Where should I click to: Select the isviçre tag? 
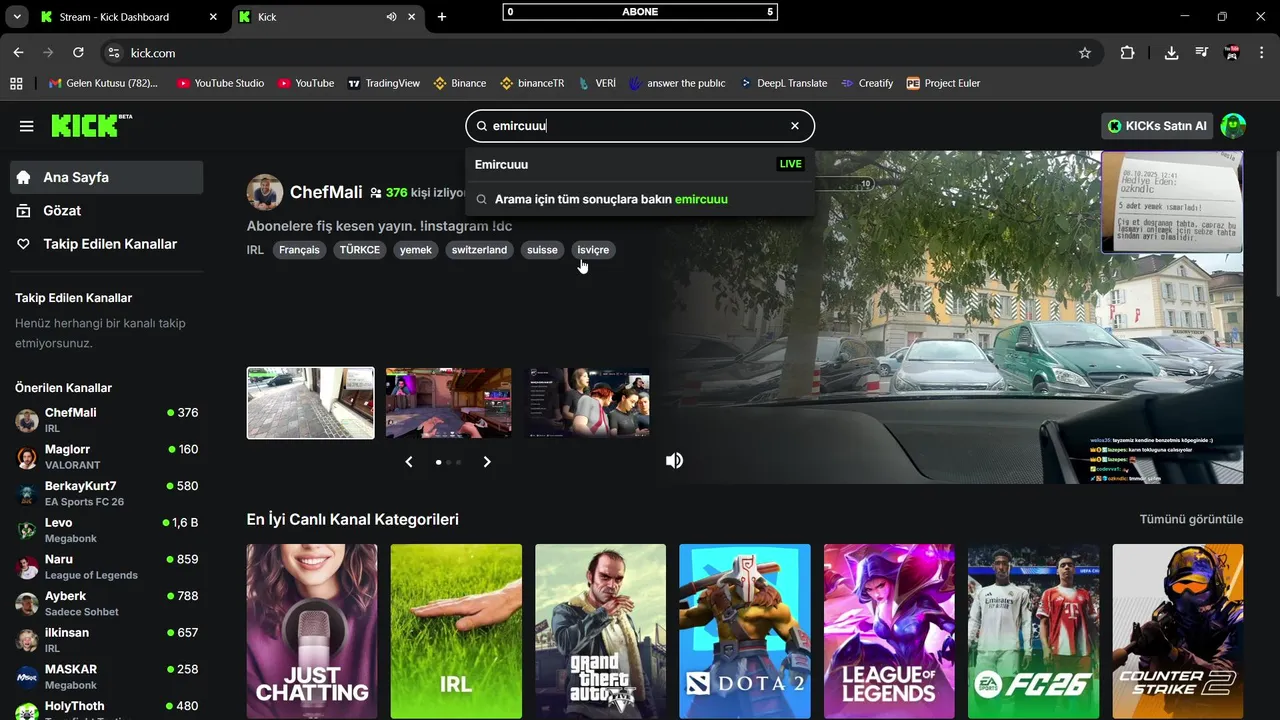(593, 250)
